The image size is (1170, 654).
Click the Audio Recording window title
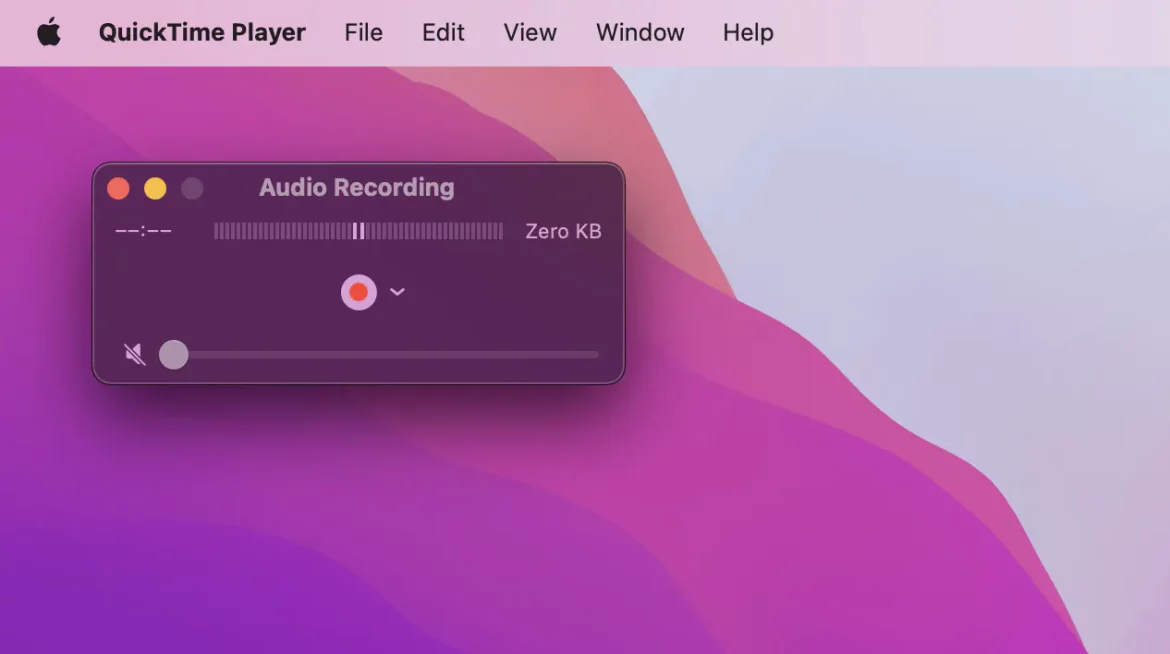coord(357,187)
